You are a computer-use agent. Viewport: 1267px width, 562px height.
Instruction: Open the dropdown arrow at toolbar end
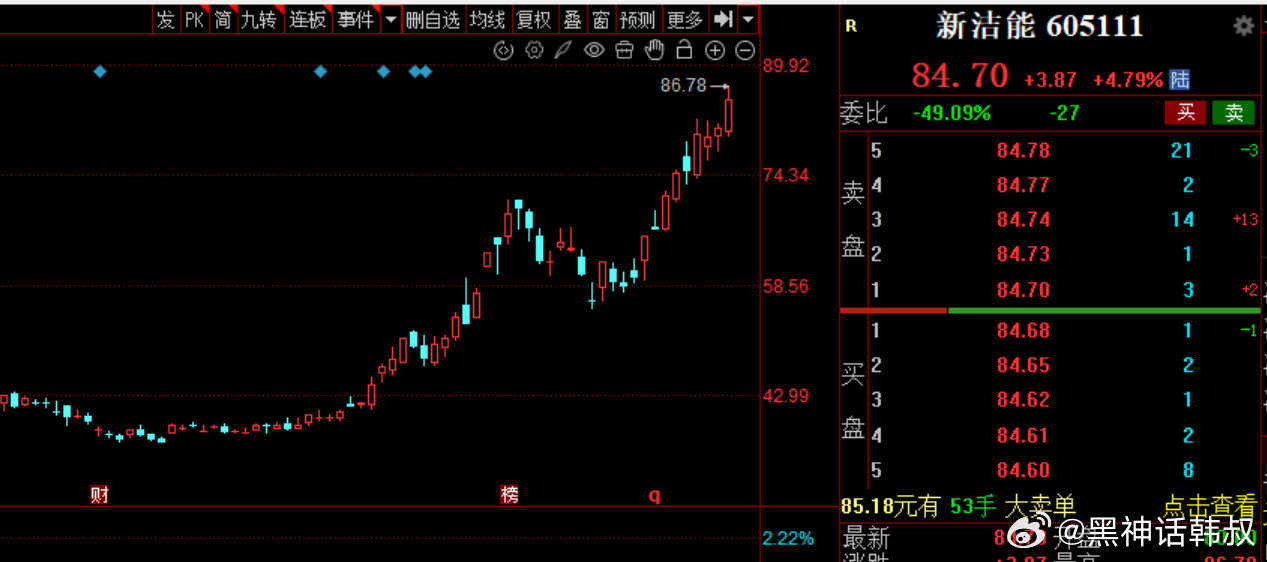pyautogui.click(x=747, y=19)
